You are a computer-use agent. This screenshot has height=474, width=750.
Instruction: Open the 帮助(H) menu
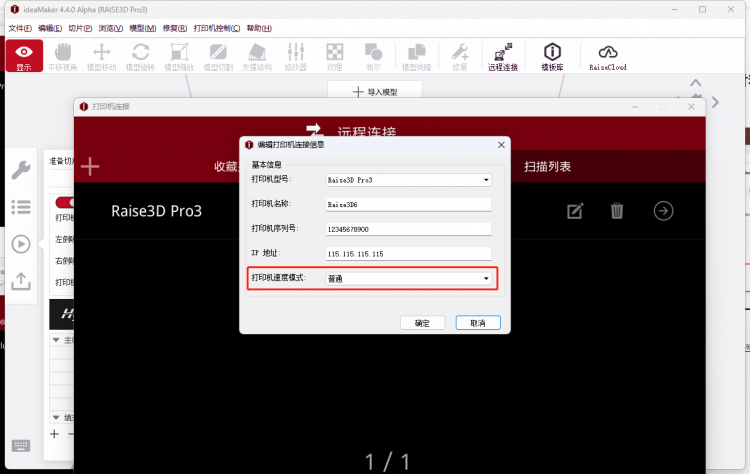pyautogui.click(x=259, y=28)
